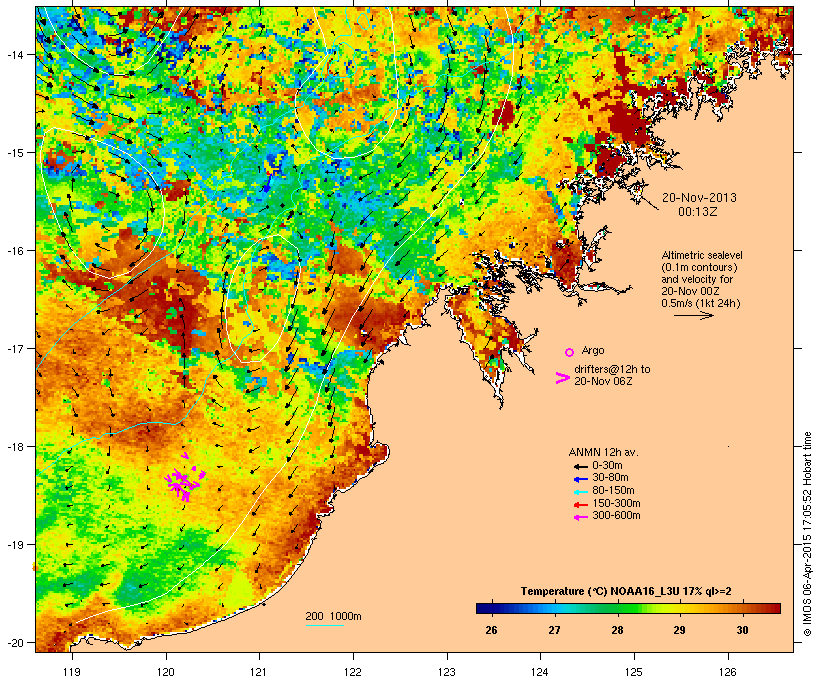Click the latitude axis label -18
Viewport: 820px width, 680px height.
(x=14, y=446)
